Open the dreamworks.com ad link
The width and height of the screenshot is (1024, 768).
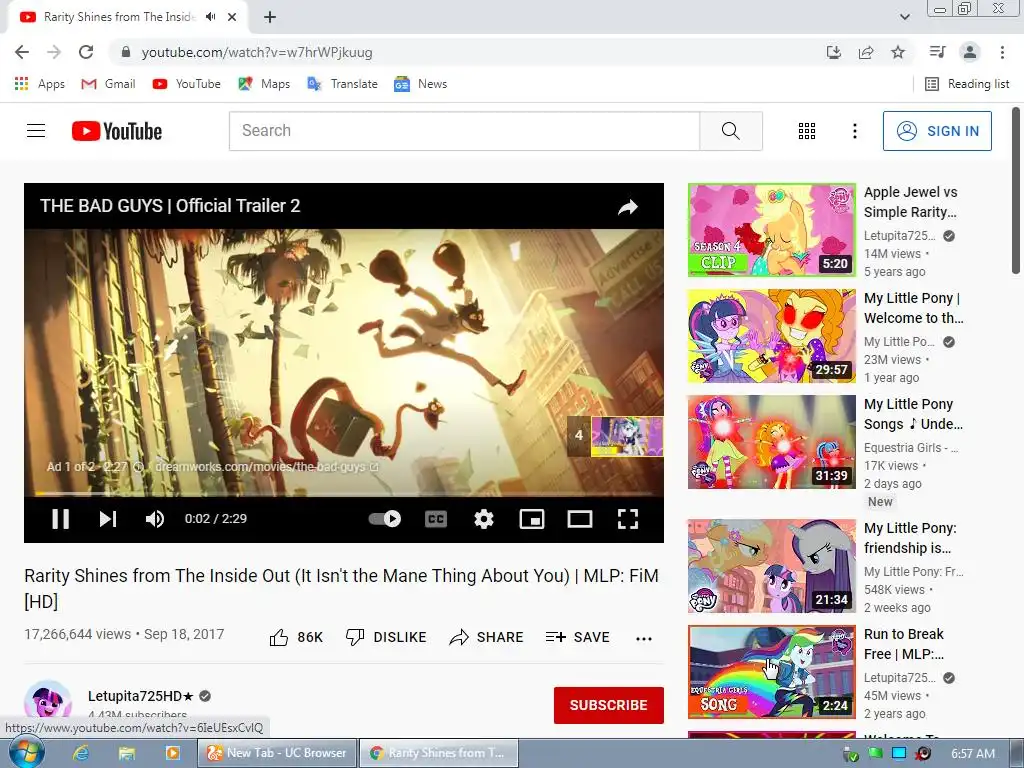(266, 467)
